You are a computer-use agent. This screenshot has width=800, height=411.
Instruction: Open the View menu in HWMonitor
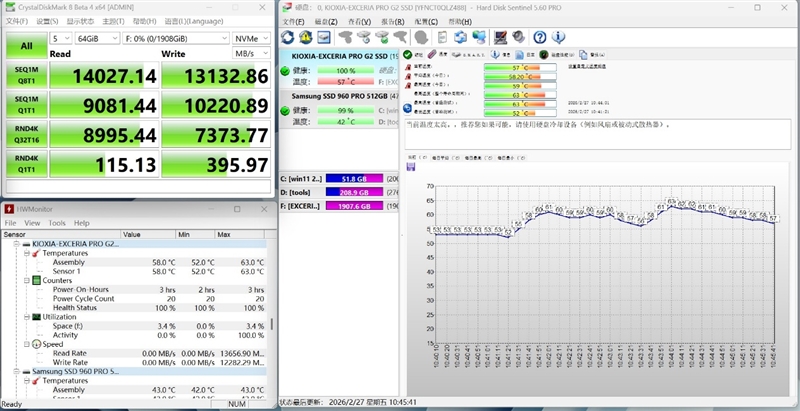32,223
